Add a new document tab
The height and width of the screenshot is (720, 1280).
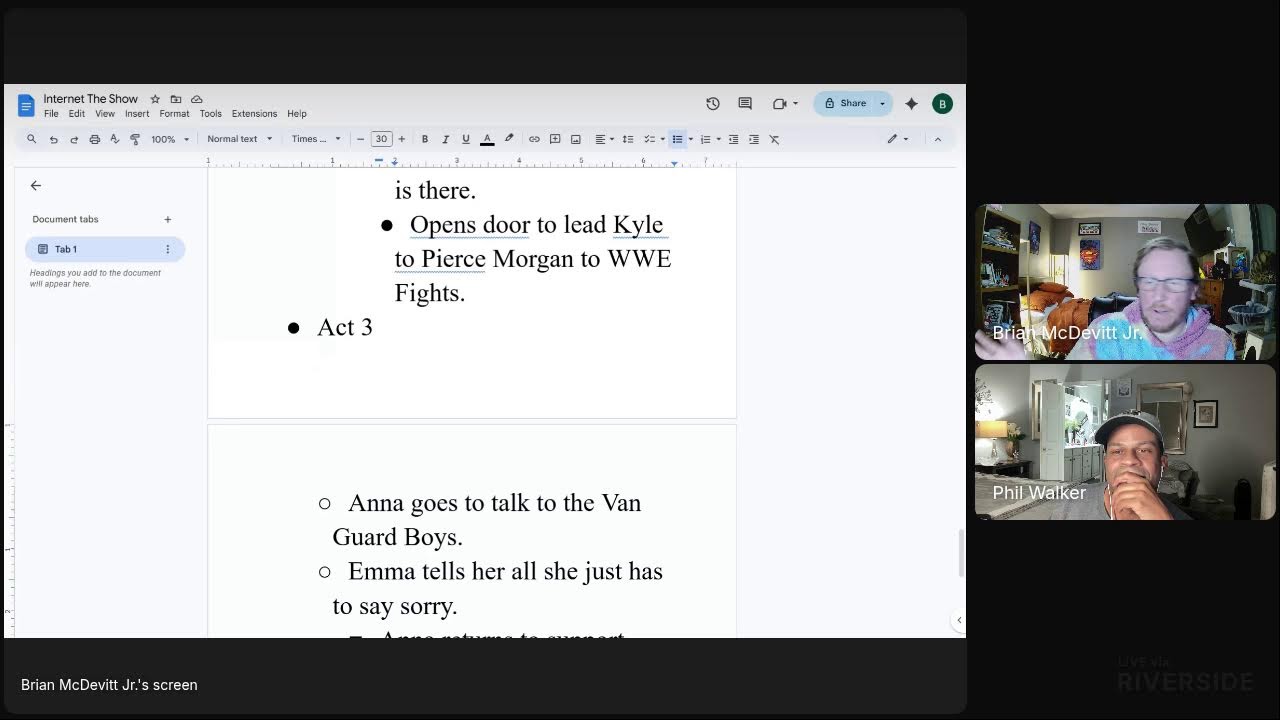pos(168,219)
